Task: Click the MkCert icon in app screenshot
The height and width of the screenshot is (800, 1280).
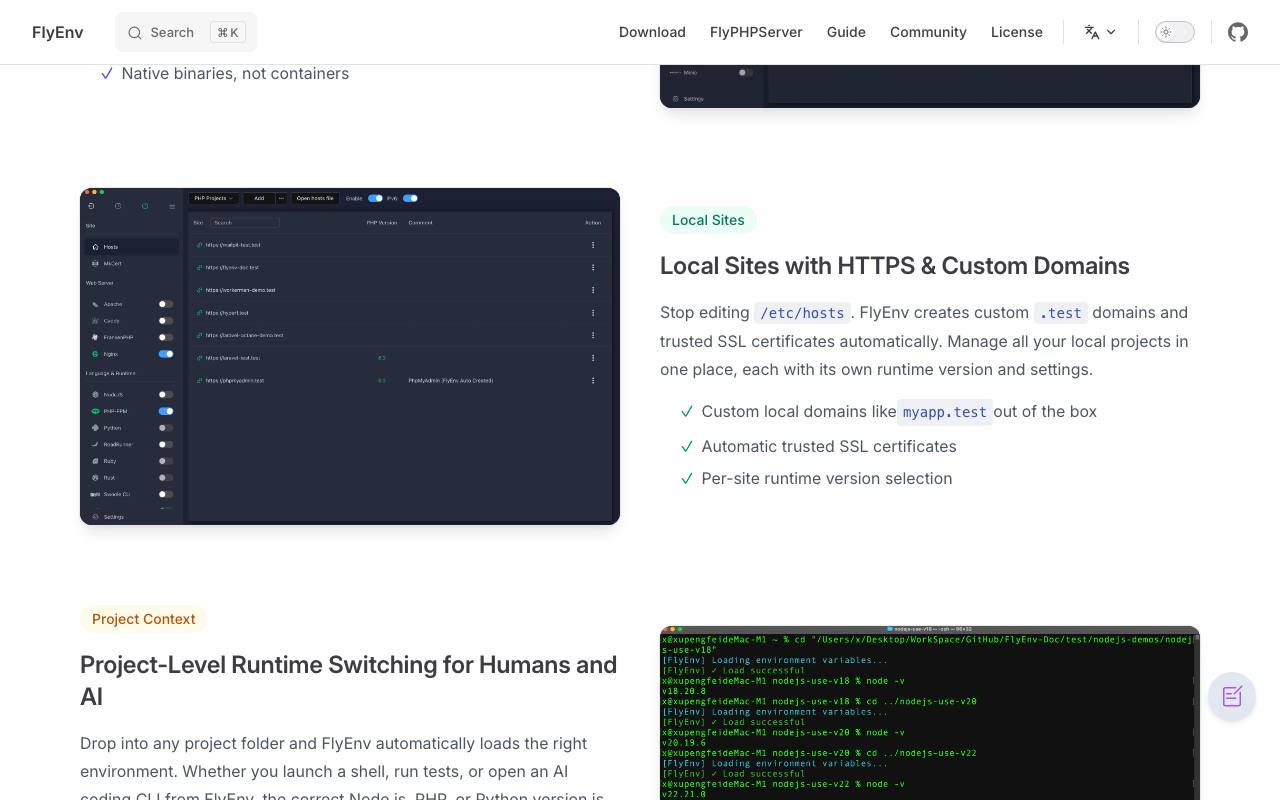Action: 96,264
